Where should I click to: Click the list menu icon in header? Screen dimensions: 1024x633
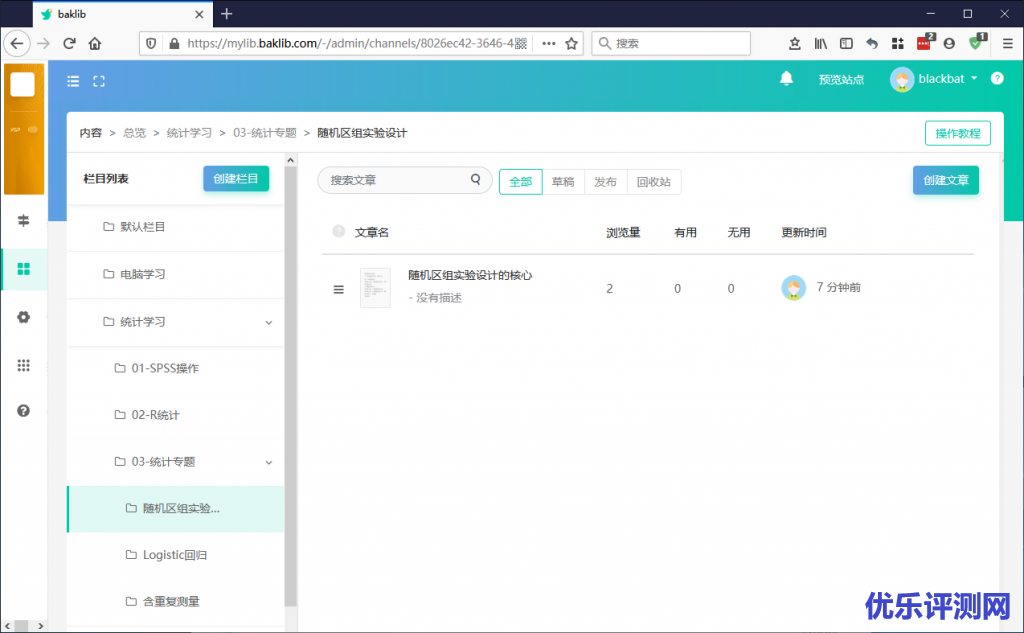pyautogui.click(x=73, y=81)
